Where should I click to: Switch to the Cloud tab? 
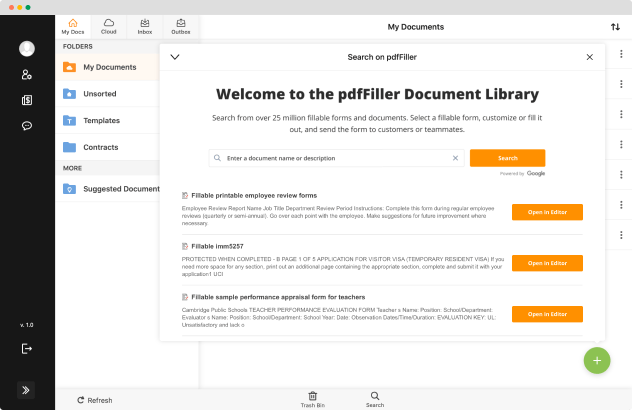click(109, 27)
